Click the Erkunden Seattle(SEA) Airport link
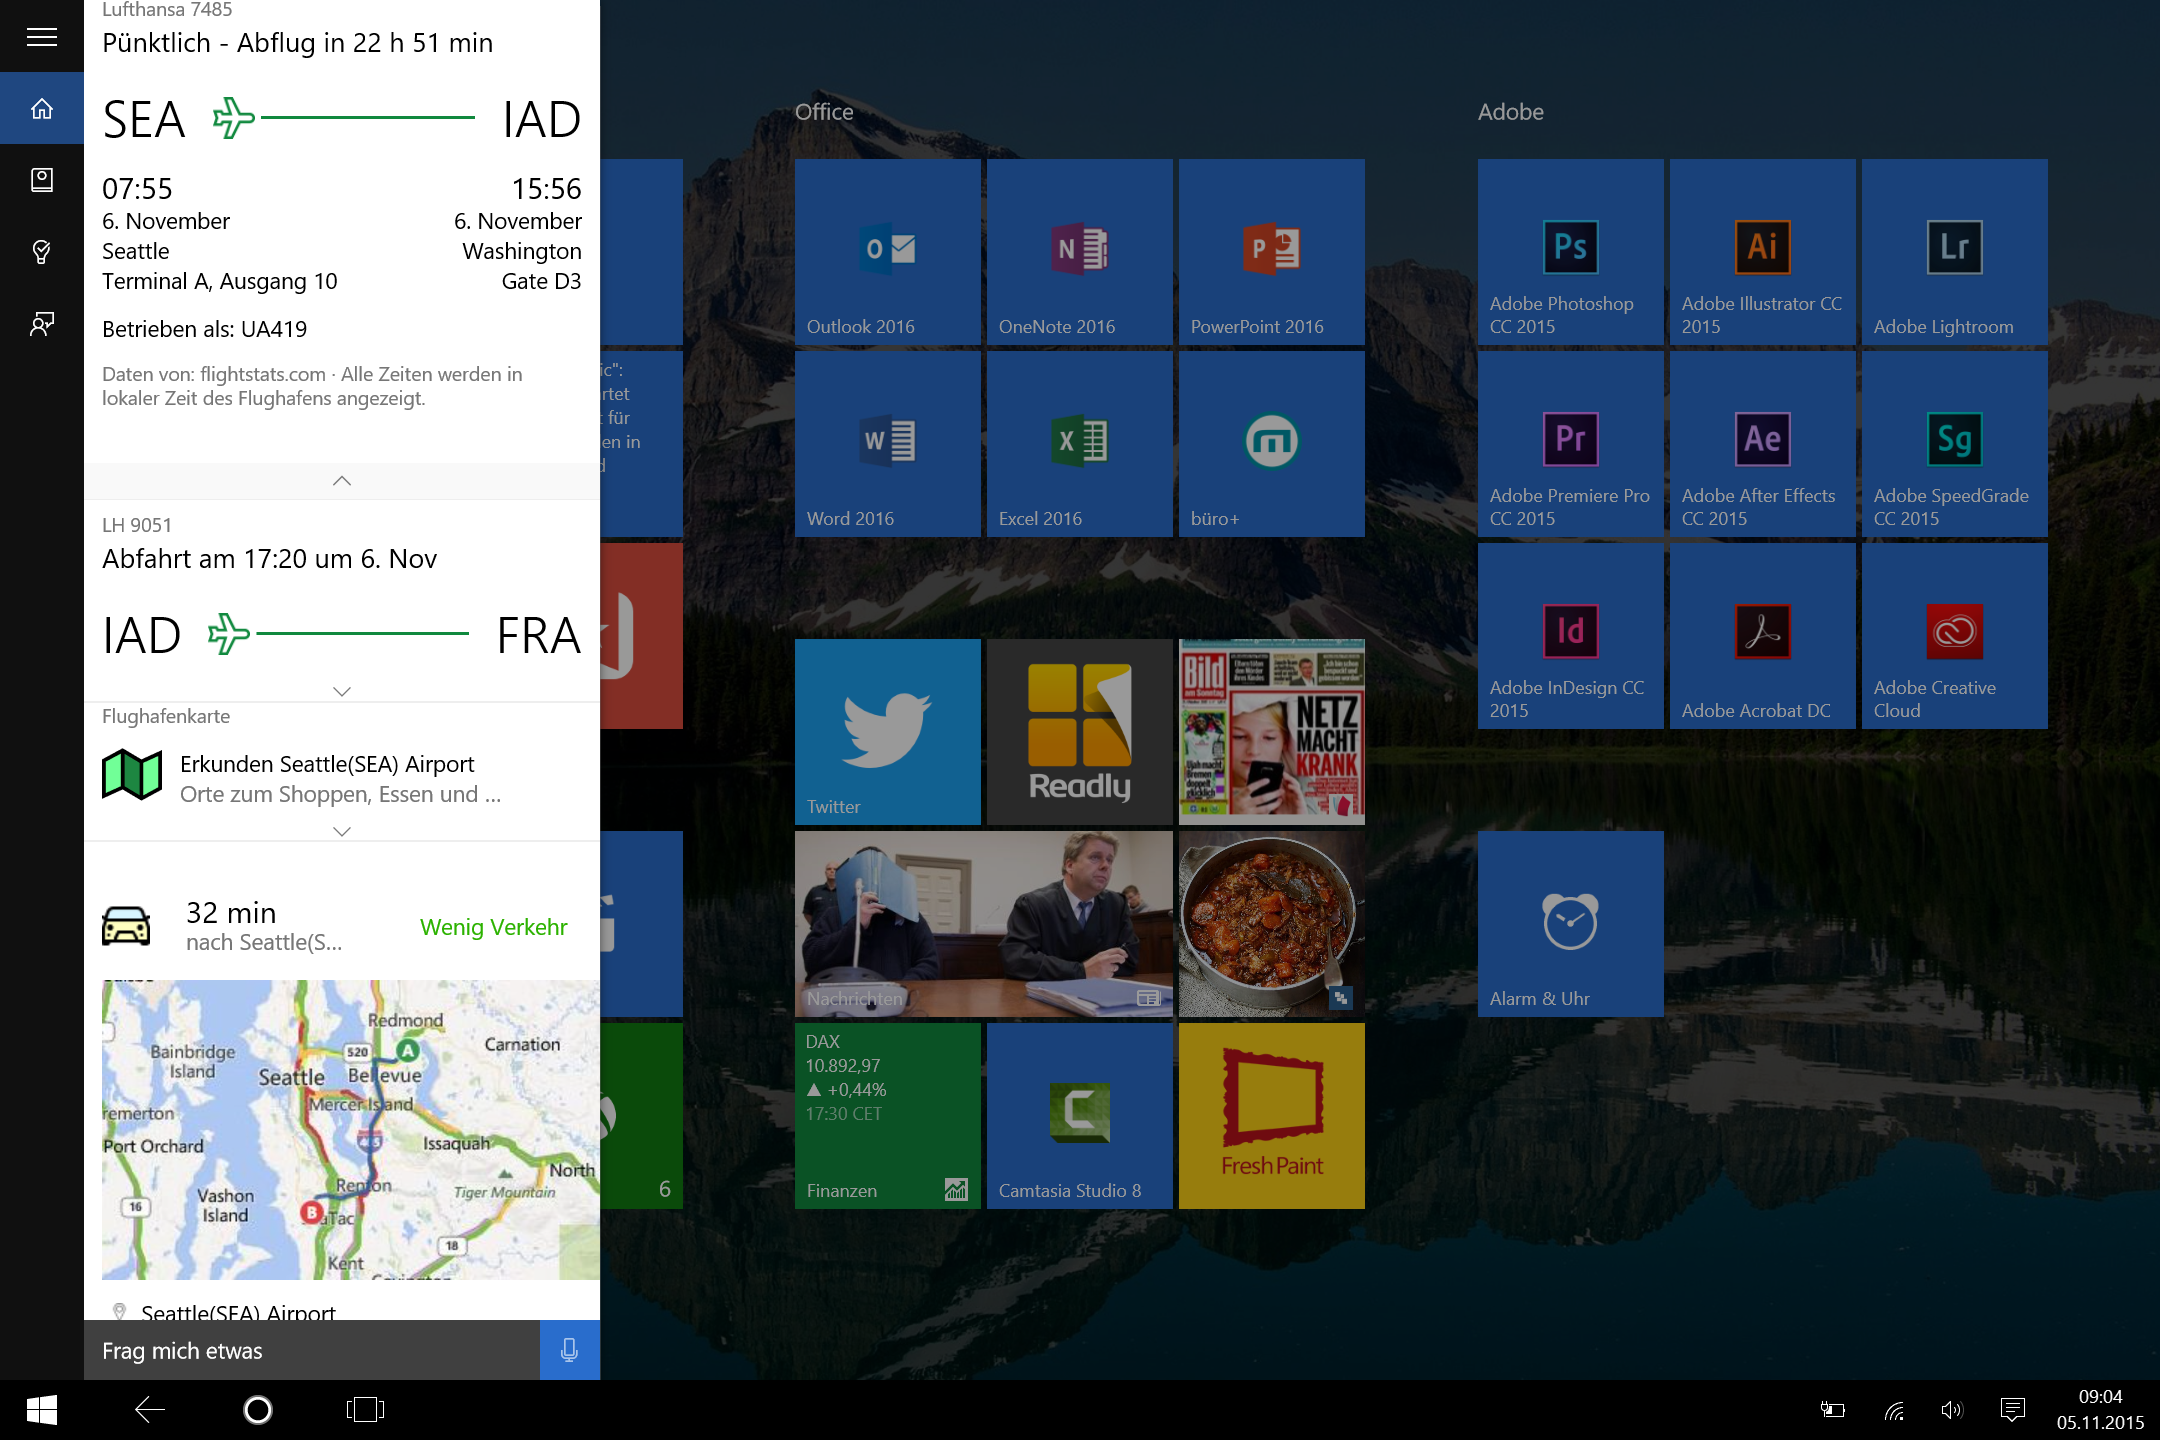This screenshot has height=1440, width=2160. pyautogui.click(x=327, y=764)
